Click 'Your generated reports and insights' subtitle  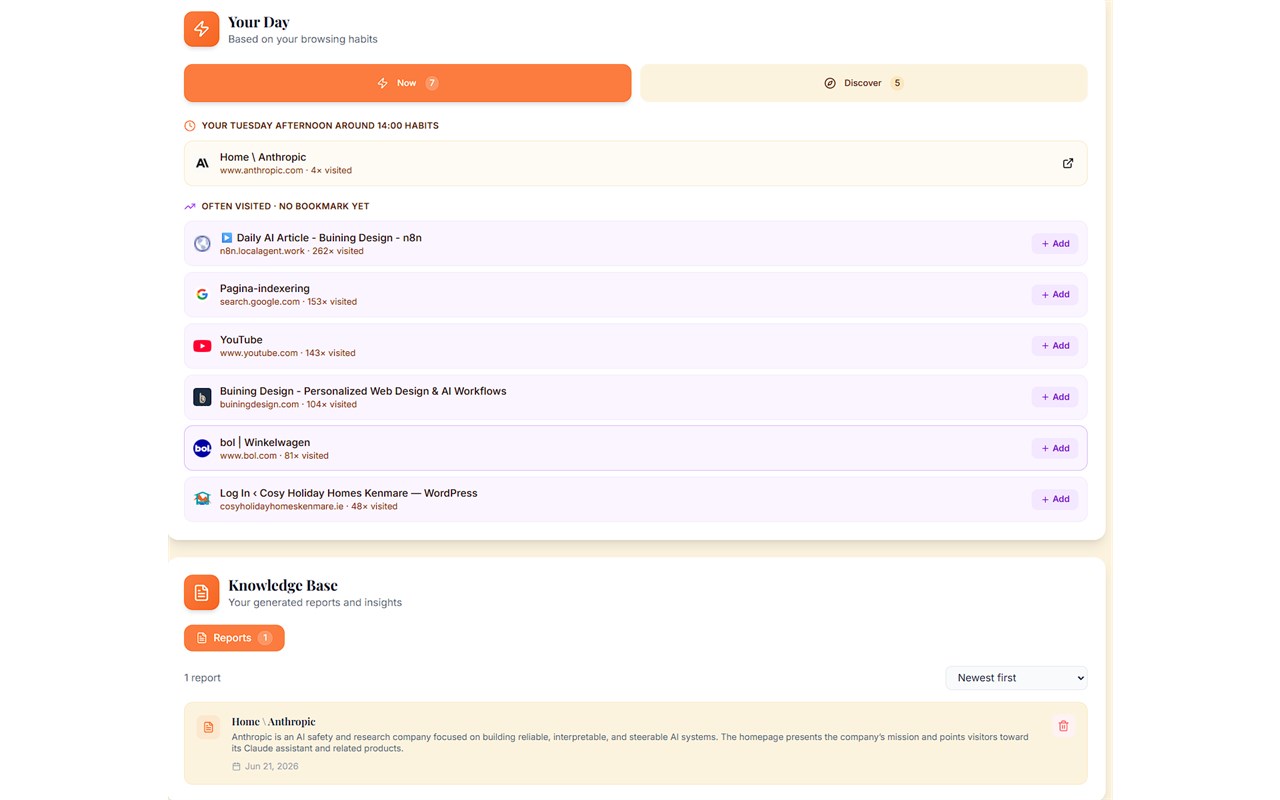(315, 603)
